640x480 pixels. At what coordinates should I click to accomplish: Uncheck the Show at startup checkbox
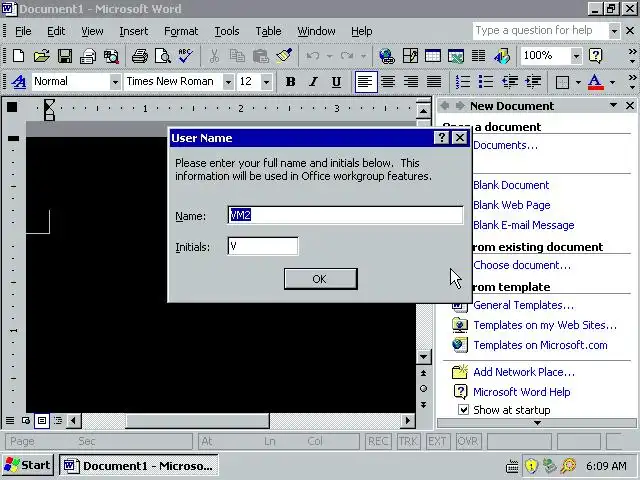(x=463, y=409)
